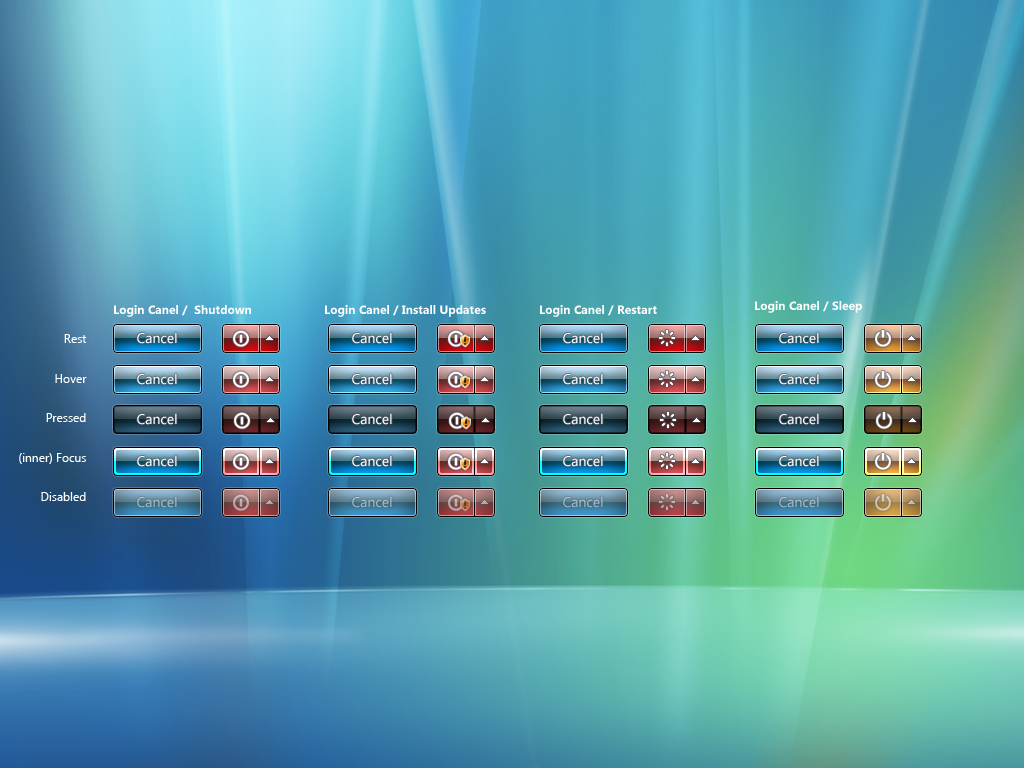Click the Disabled row Install Updates shield icon

pyautogui.click(x=456, y=503)
